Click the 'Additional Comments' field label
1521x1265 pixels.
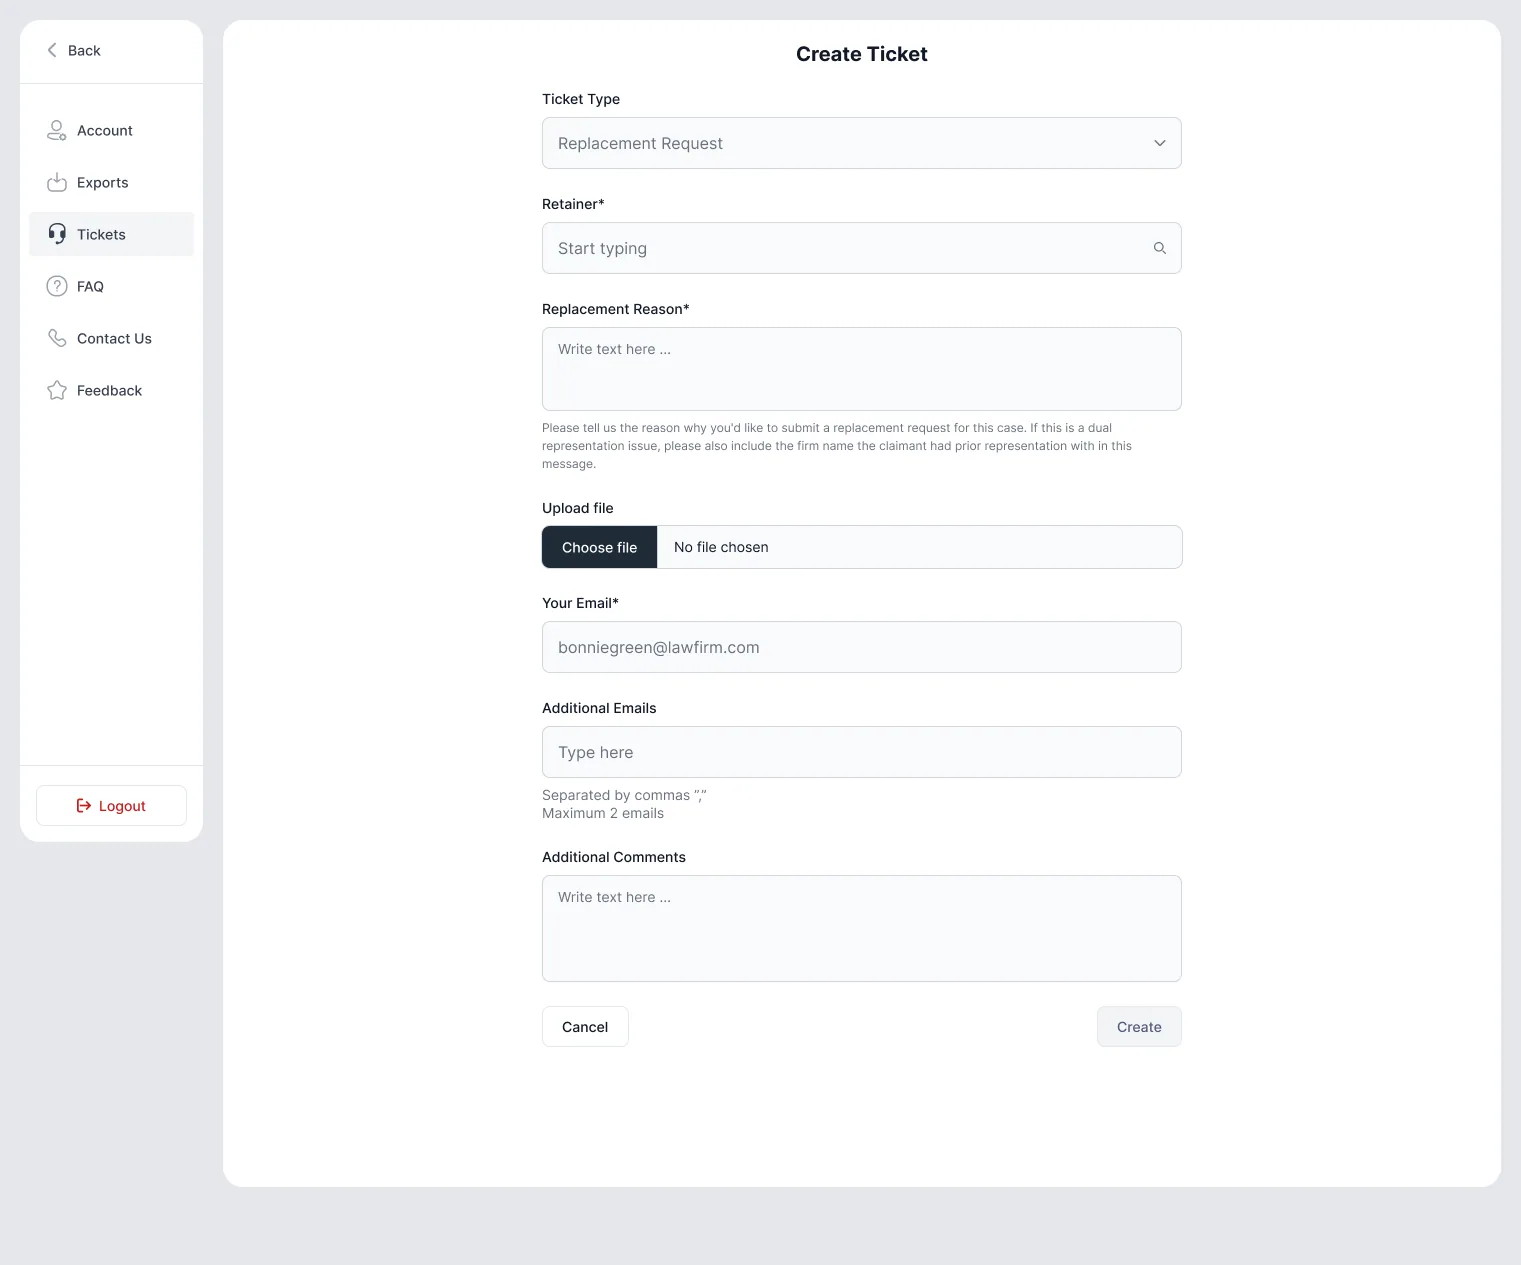[x=614, y=857]
